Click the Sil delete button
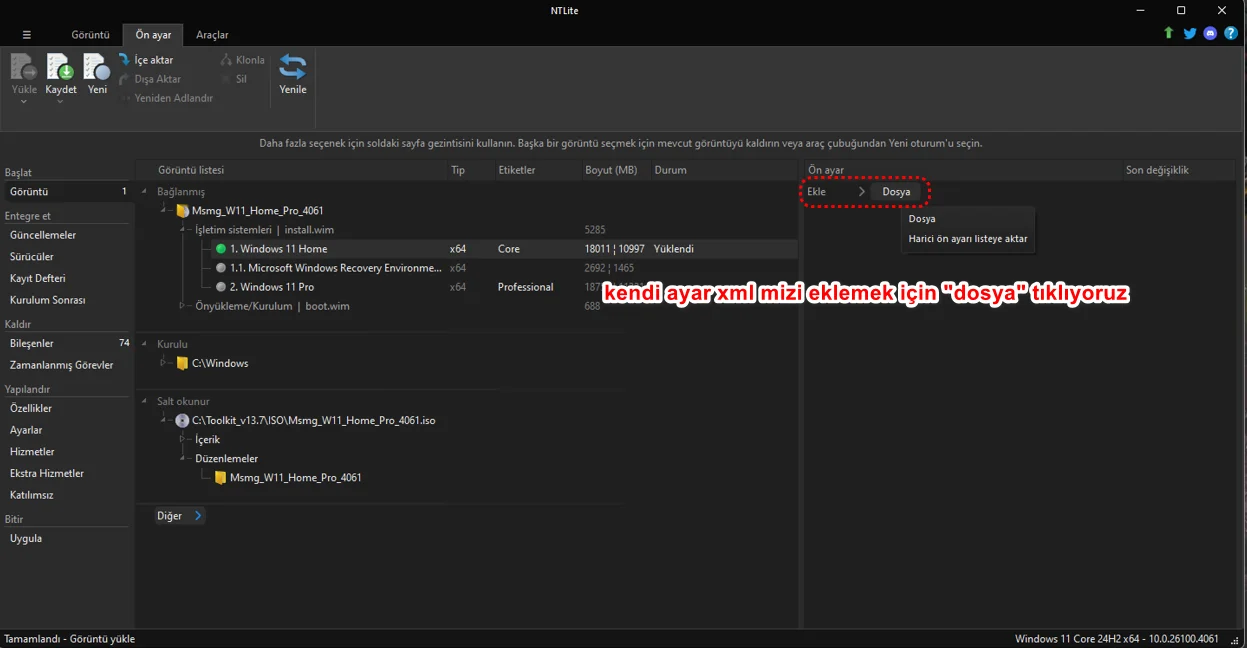This screenshot has height=648, width=1247. (x=233, y=79)
